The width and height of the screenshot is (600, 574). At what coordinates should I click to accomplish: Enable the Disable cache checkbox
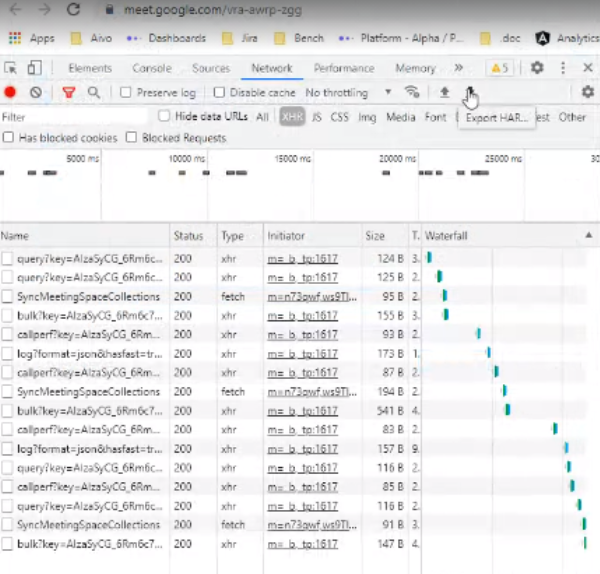click(219, 92)
